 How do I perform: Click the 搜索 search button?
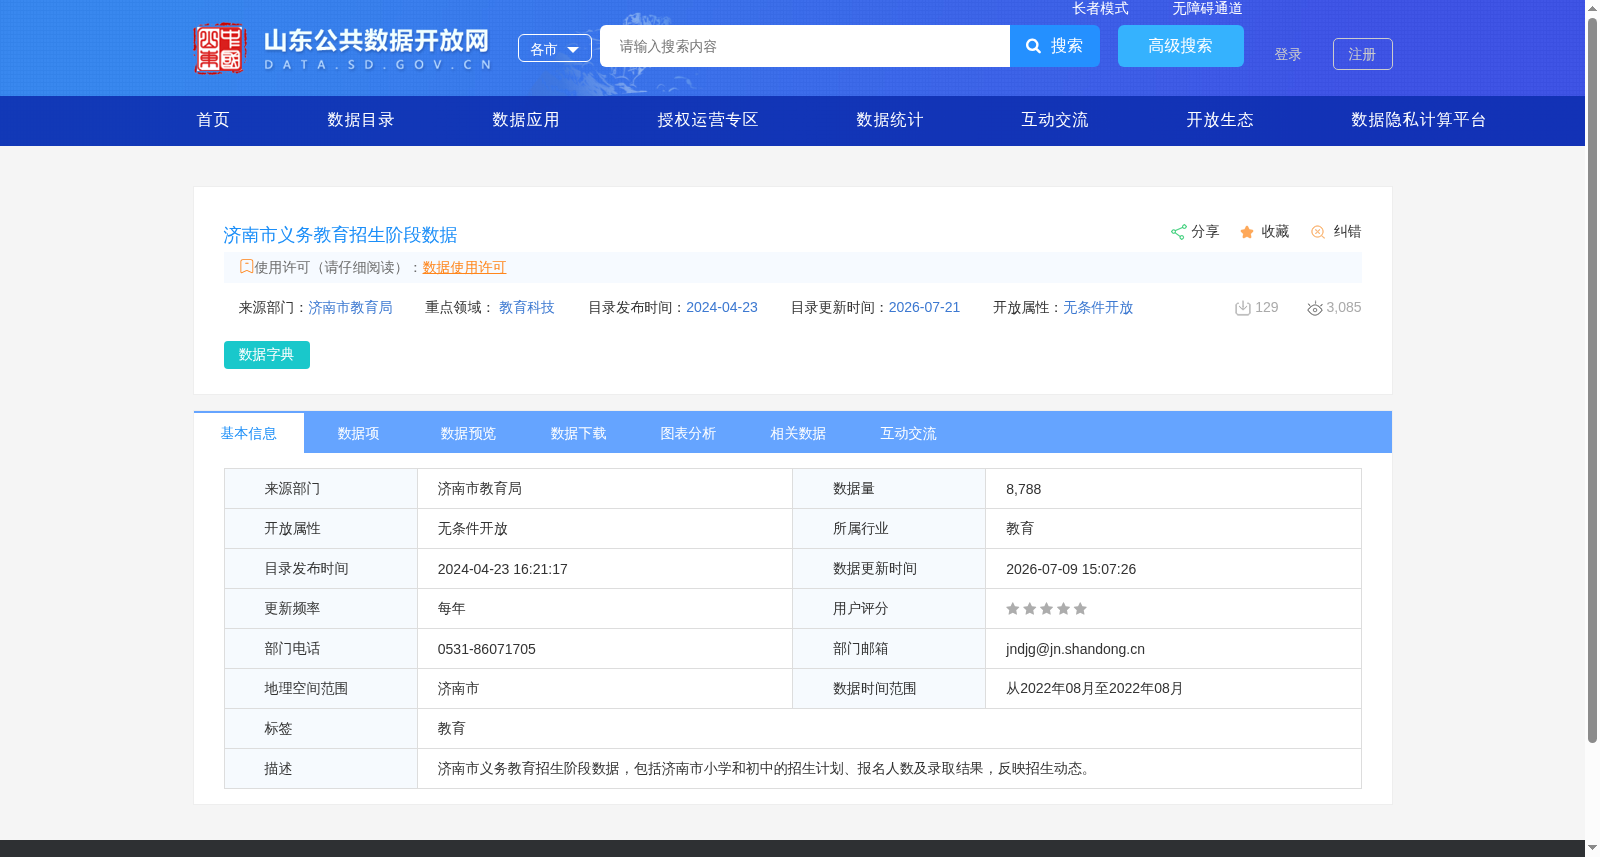(1055, 46)
